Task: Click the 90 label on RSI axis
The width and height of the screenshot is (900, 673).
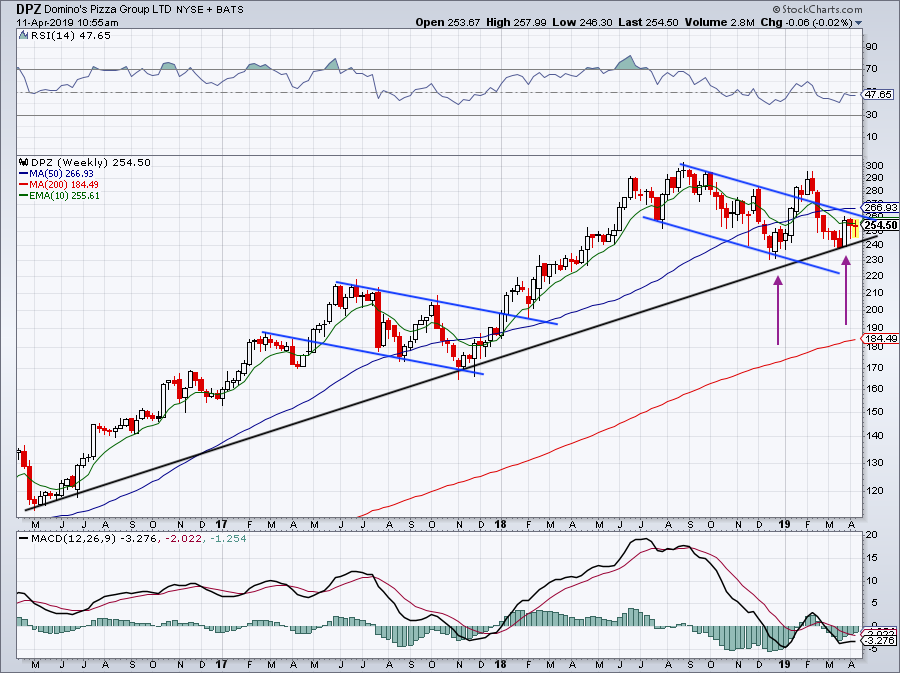Action: click(870, 47)
